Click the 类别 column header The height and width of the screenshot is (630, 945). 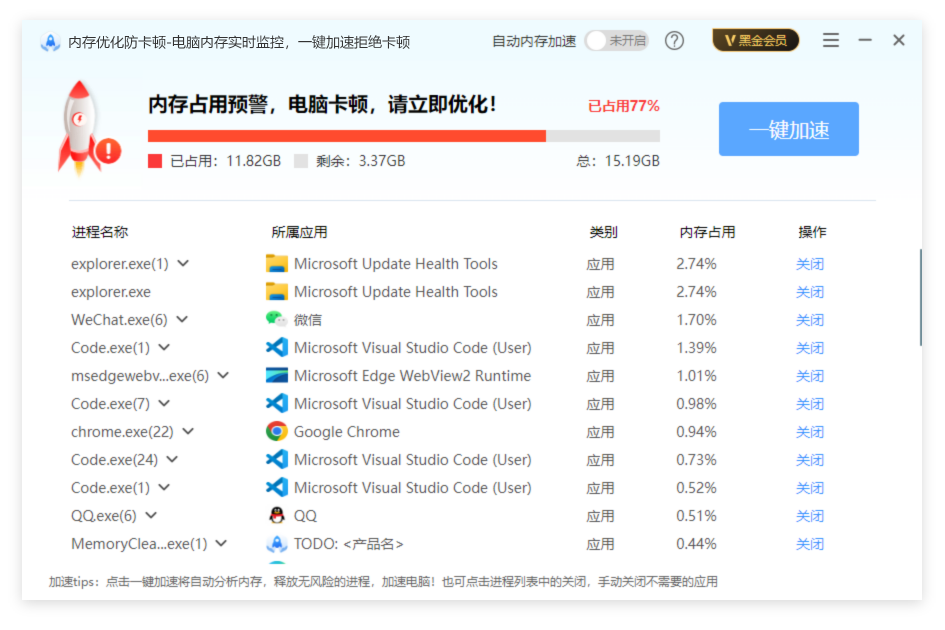coord(603,232)
